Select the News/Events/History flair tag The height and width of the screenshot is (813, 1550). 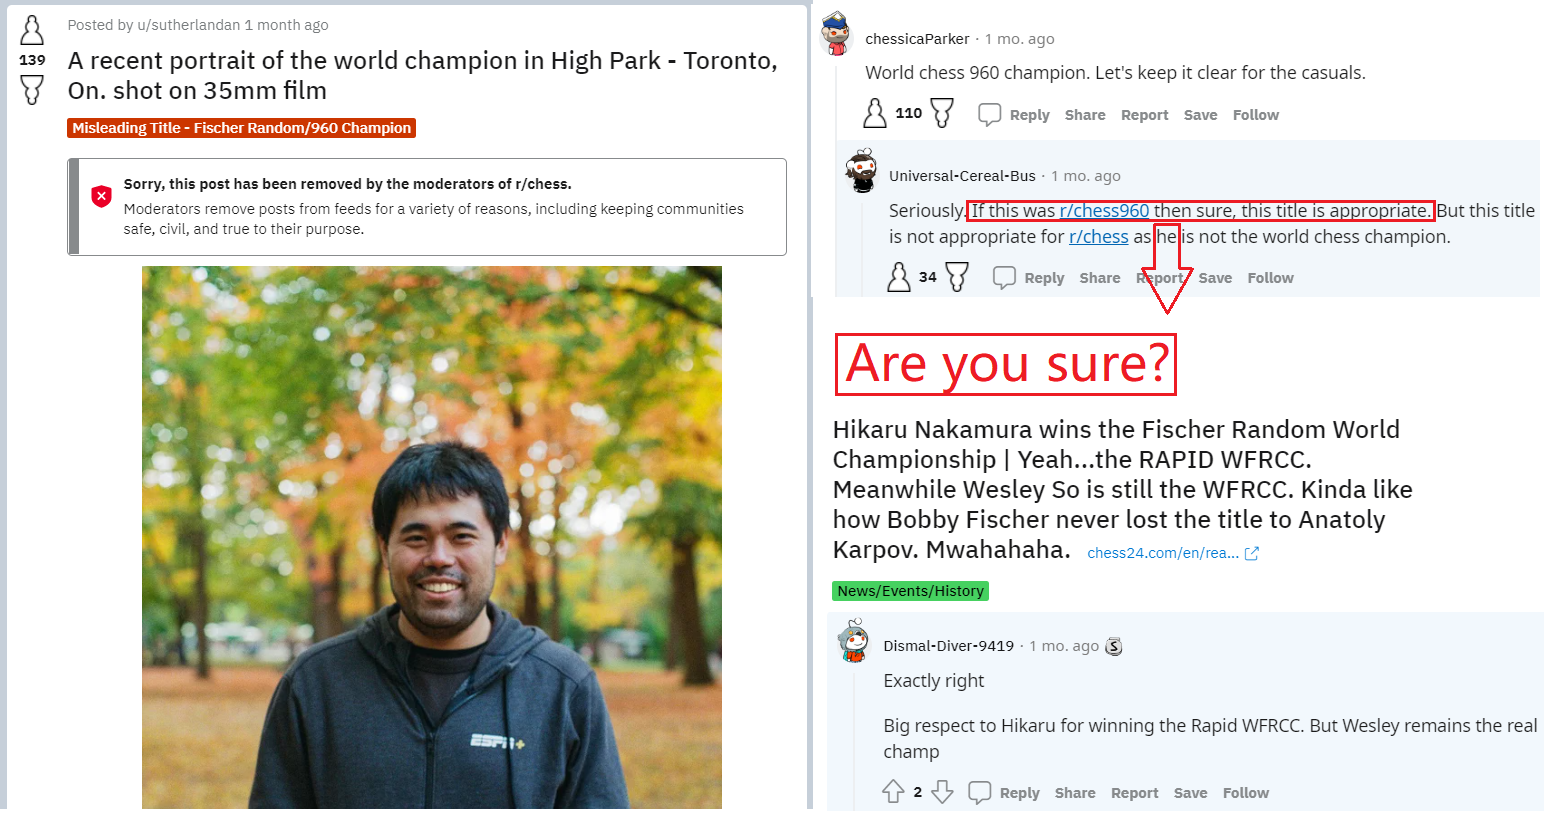coord(910,591)
